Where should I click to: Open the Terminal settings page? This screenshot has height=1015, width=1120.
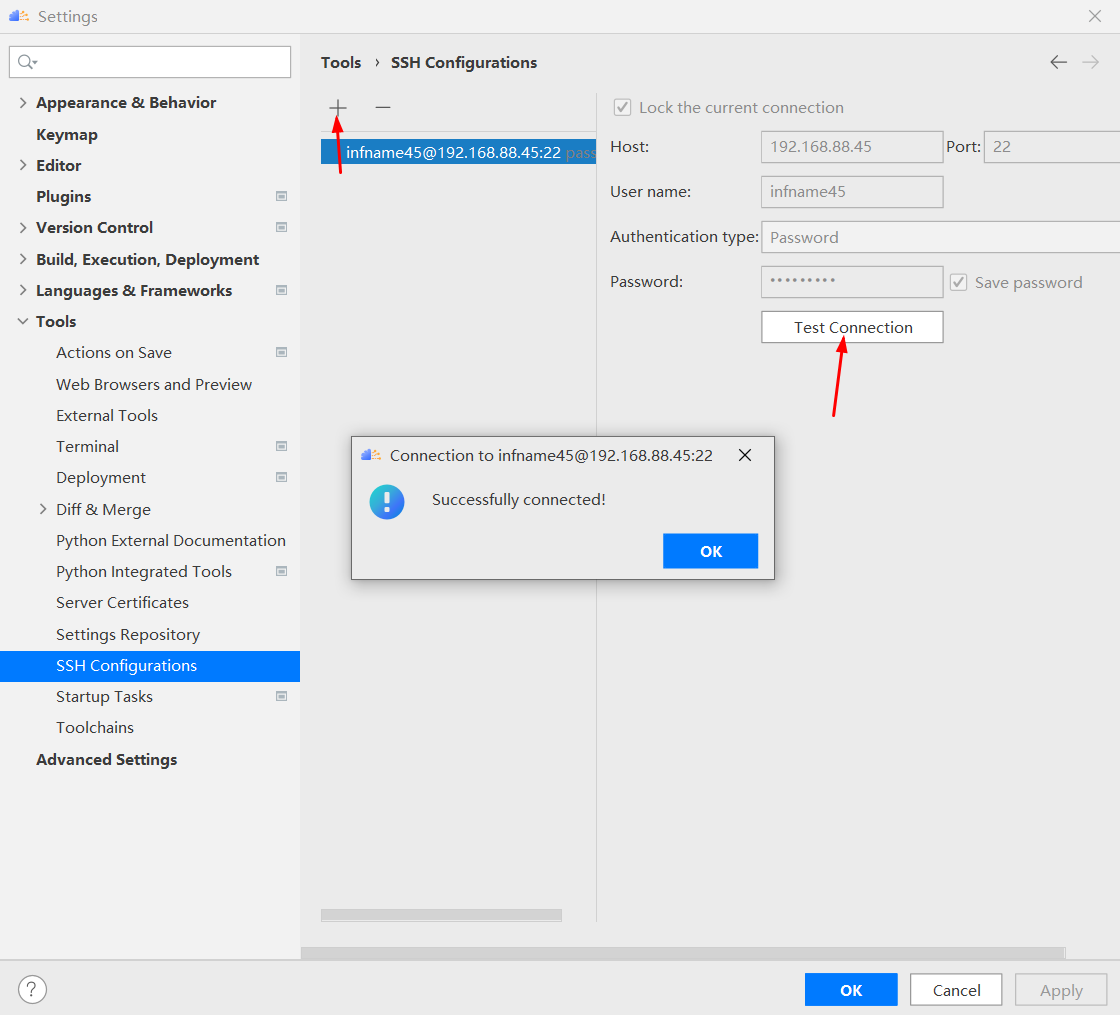(87, 447)
